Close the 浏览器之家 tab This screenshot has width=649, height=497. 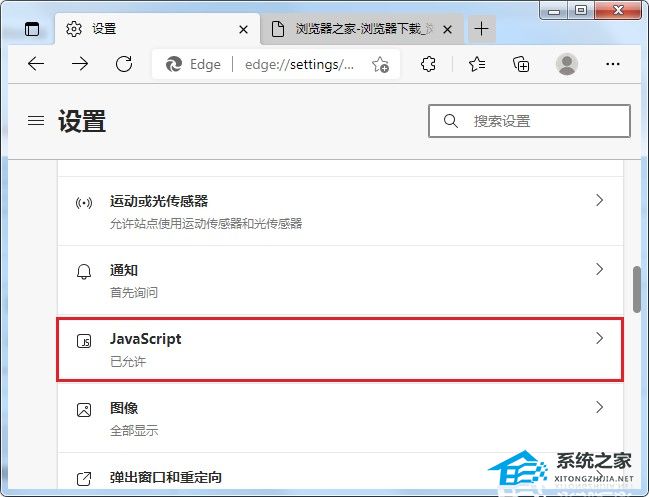click(447, 29)
